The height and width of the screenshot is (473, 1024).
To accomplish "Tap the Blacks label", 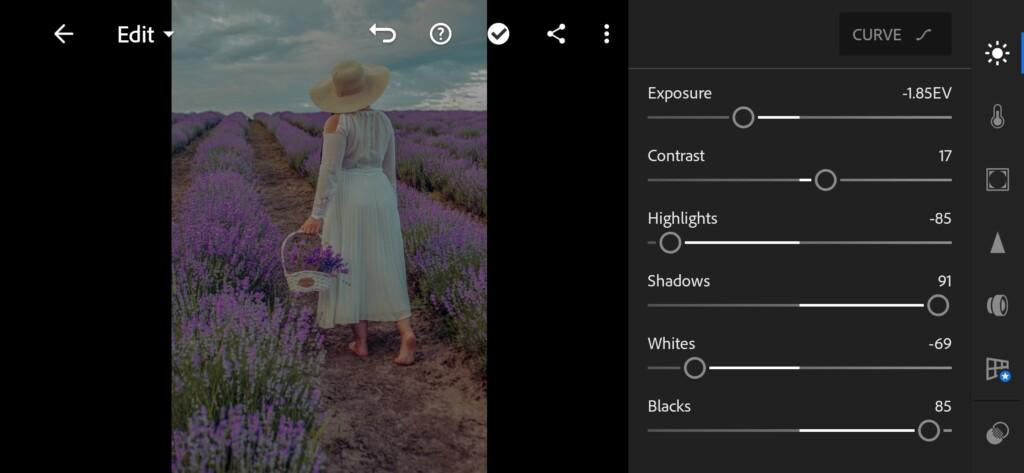I will [669, 406].
